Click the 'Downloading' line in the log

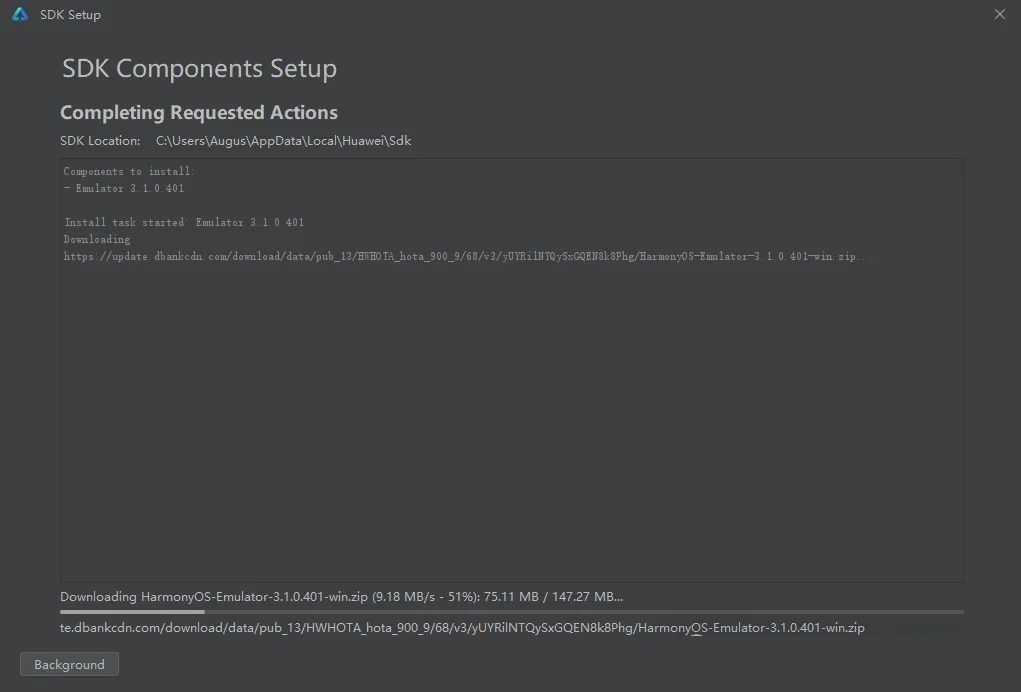[97, 239]
